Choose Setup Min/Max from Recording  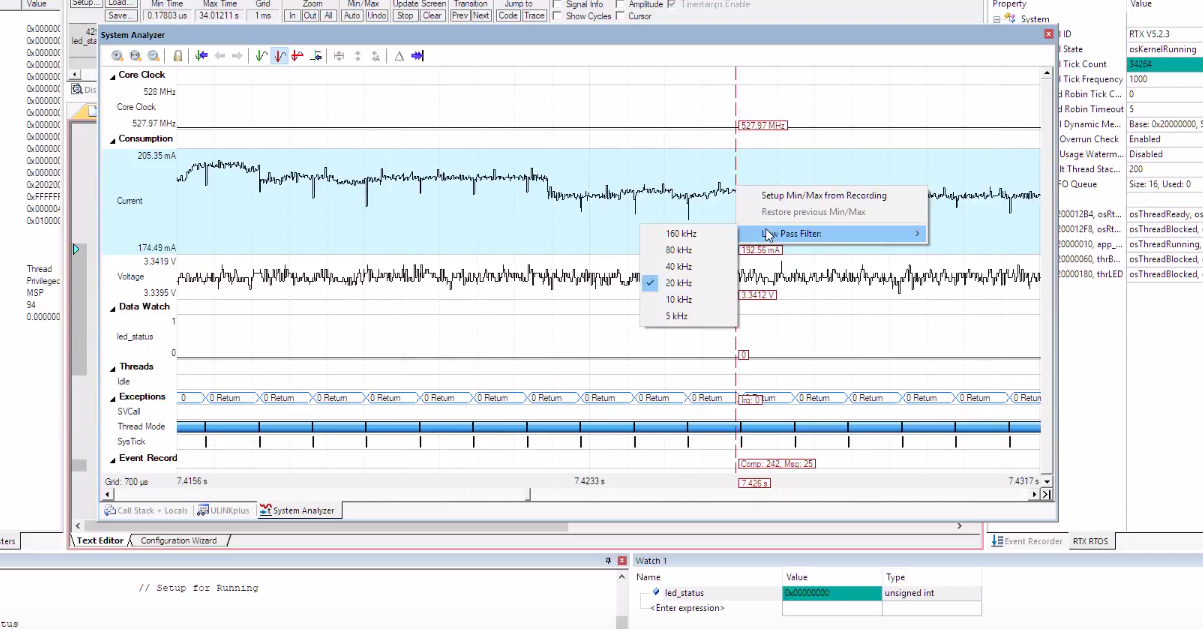click(823, 195)
